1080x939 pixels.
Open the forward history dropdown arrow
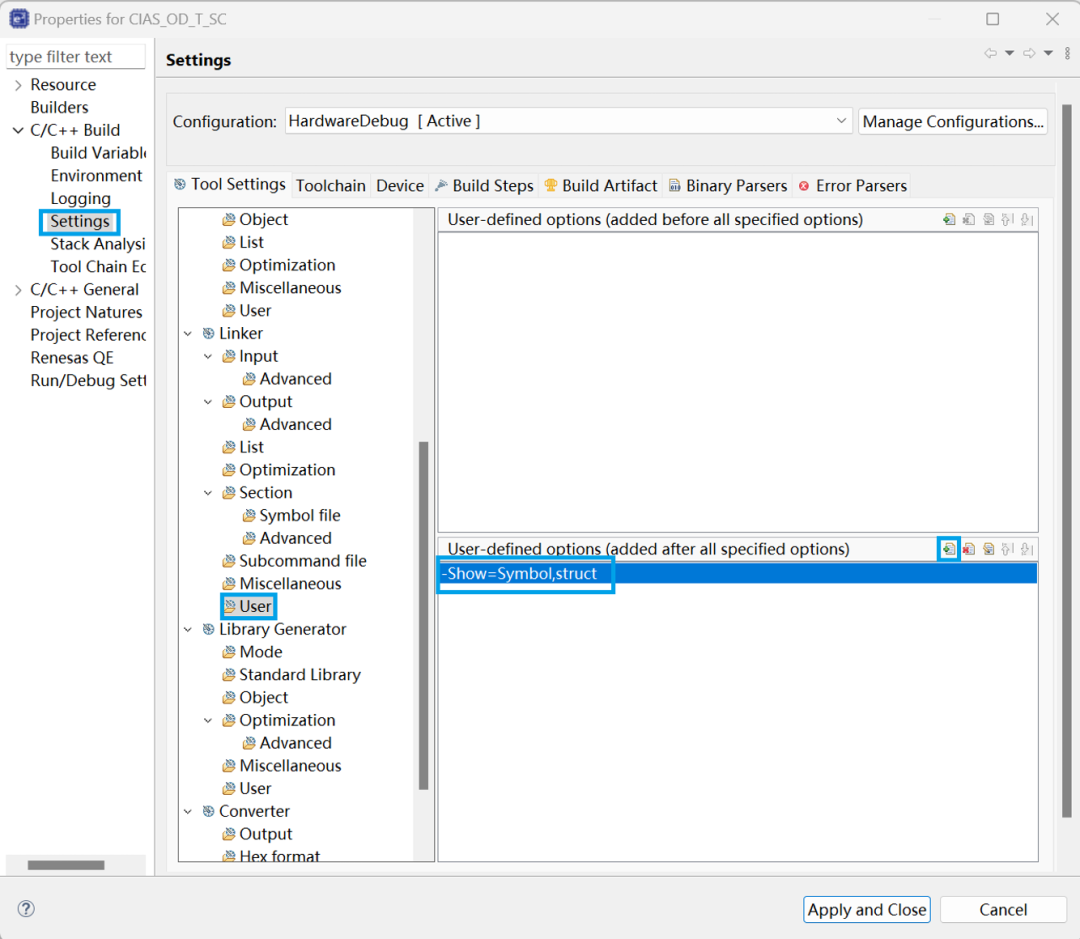1048,53
